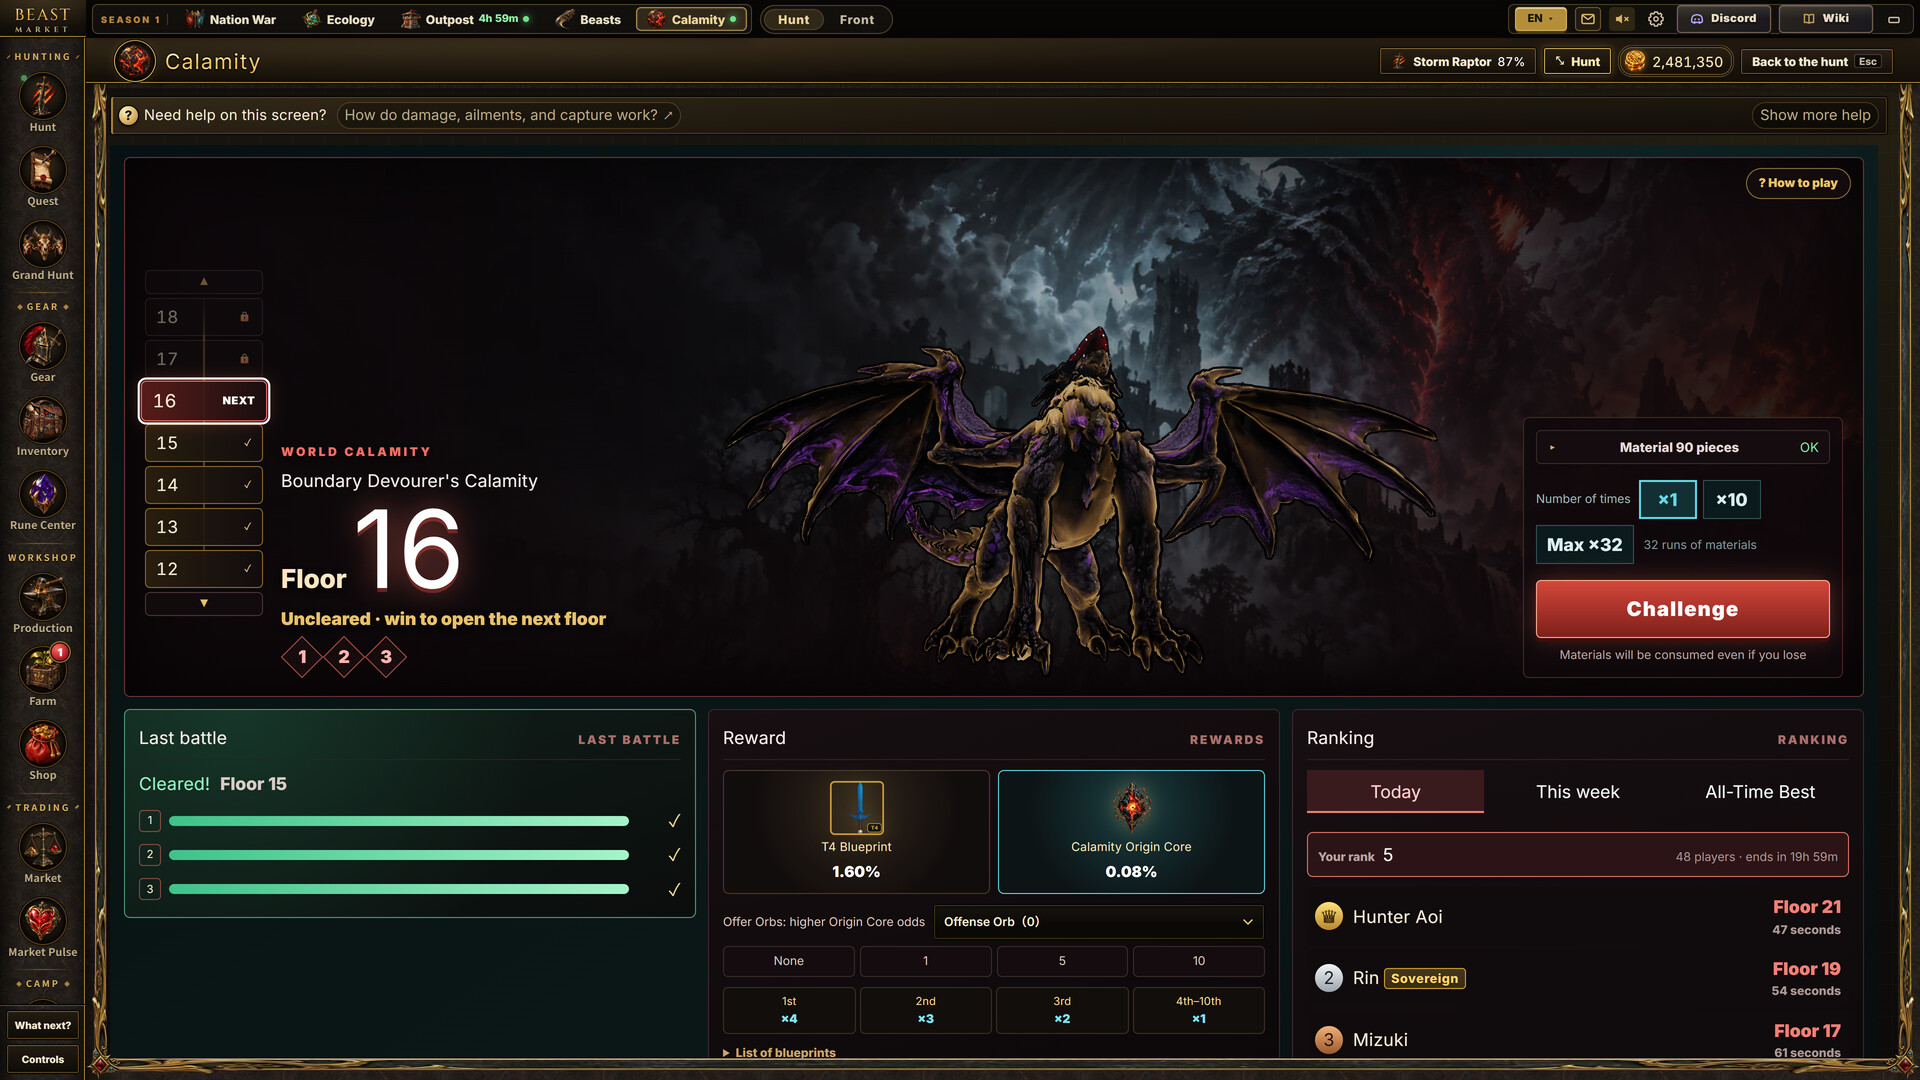Switch to This week ranking tab
1920x1080 pixels.
(1577, 792)
